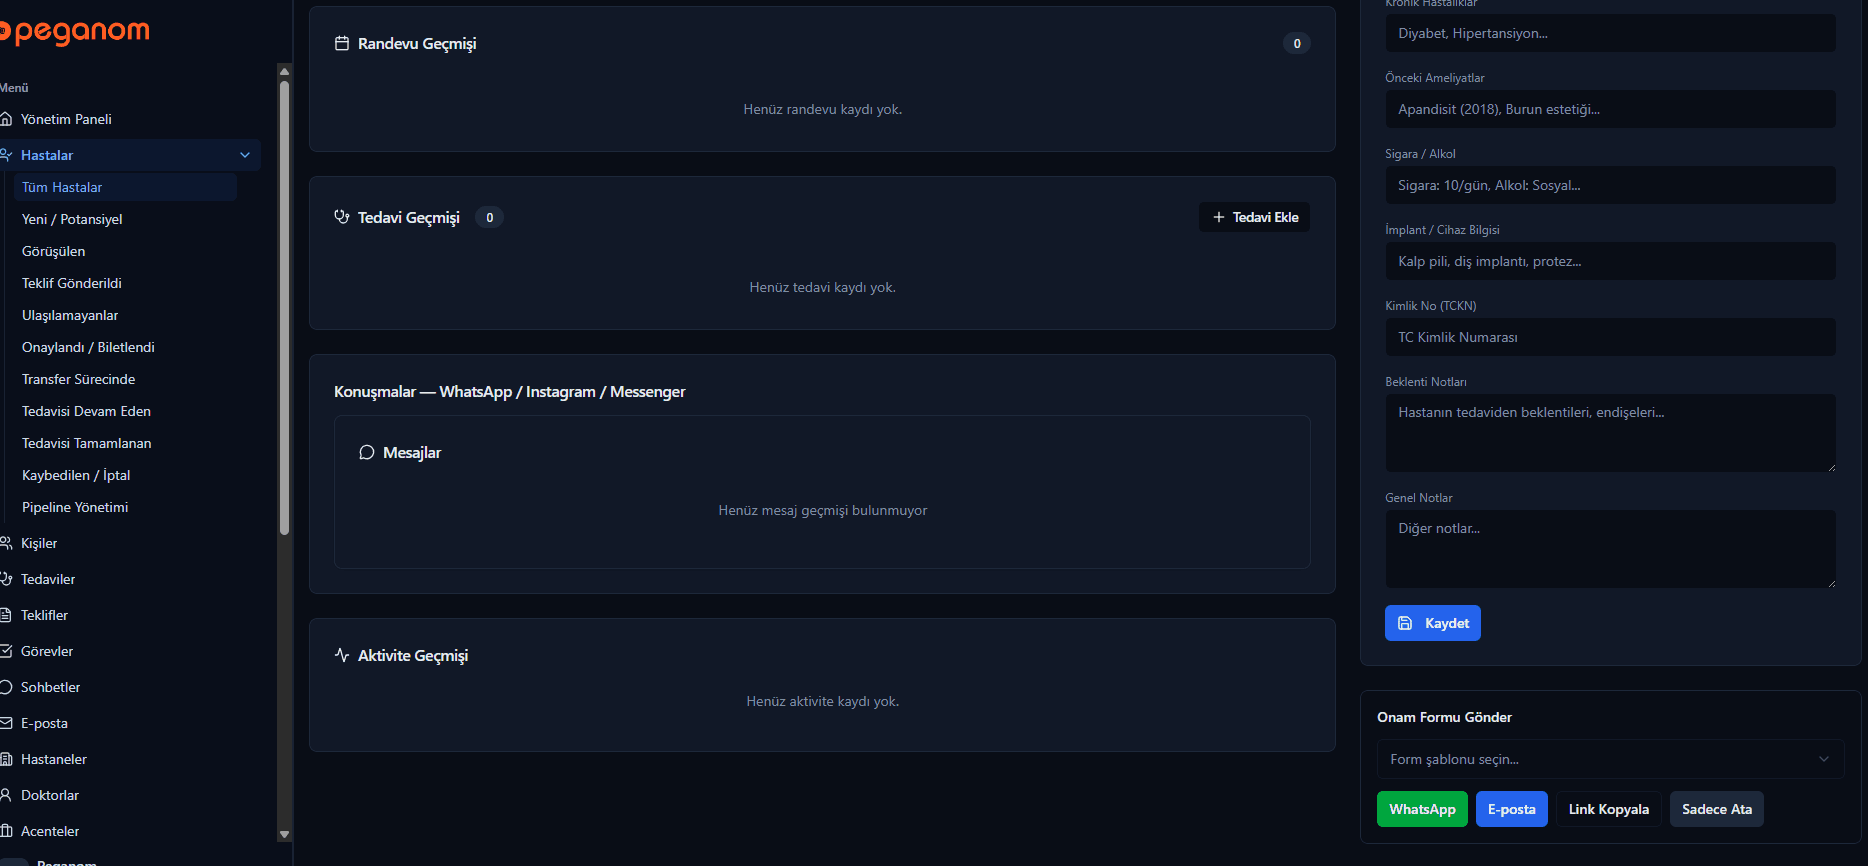Image resolution: width=1868 pixels, height=866 pixels.
Task: Click the Tedaviler stethoscope icon in sidebar
Action: [x=6, y=579]
